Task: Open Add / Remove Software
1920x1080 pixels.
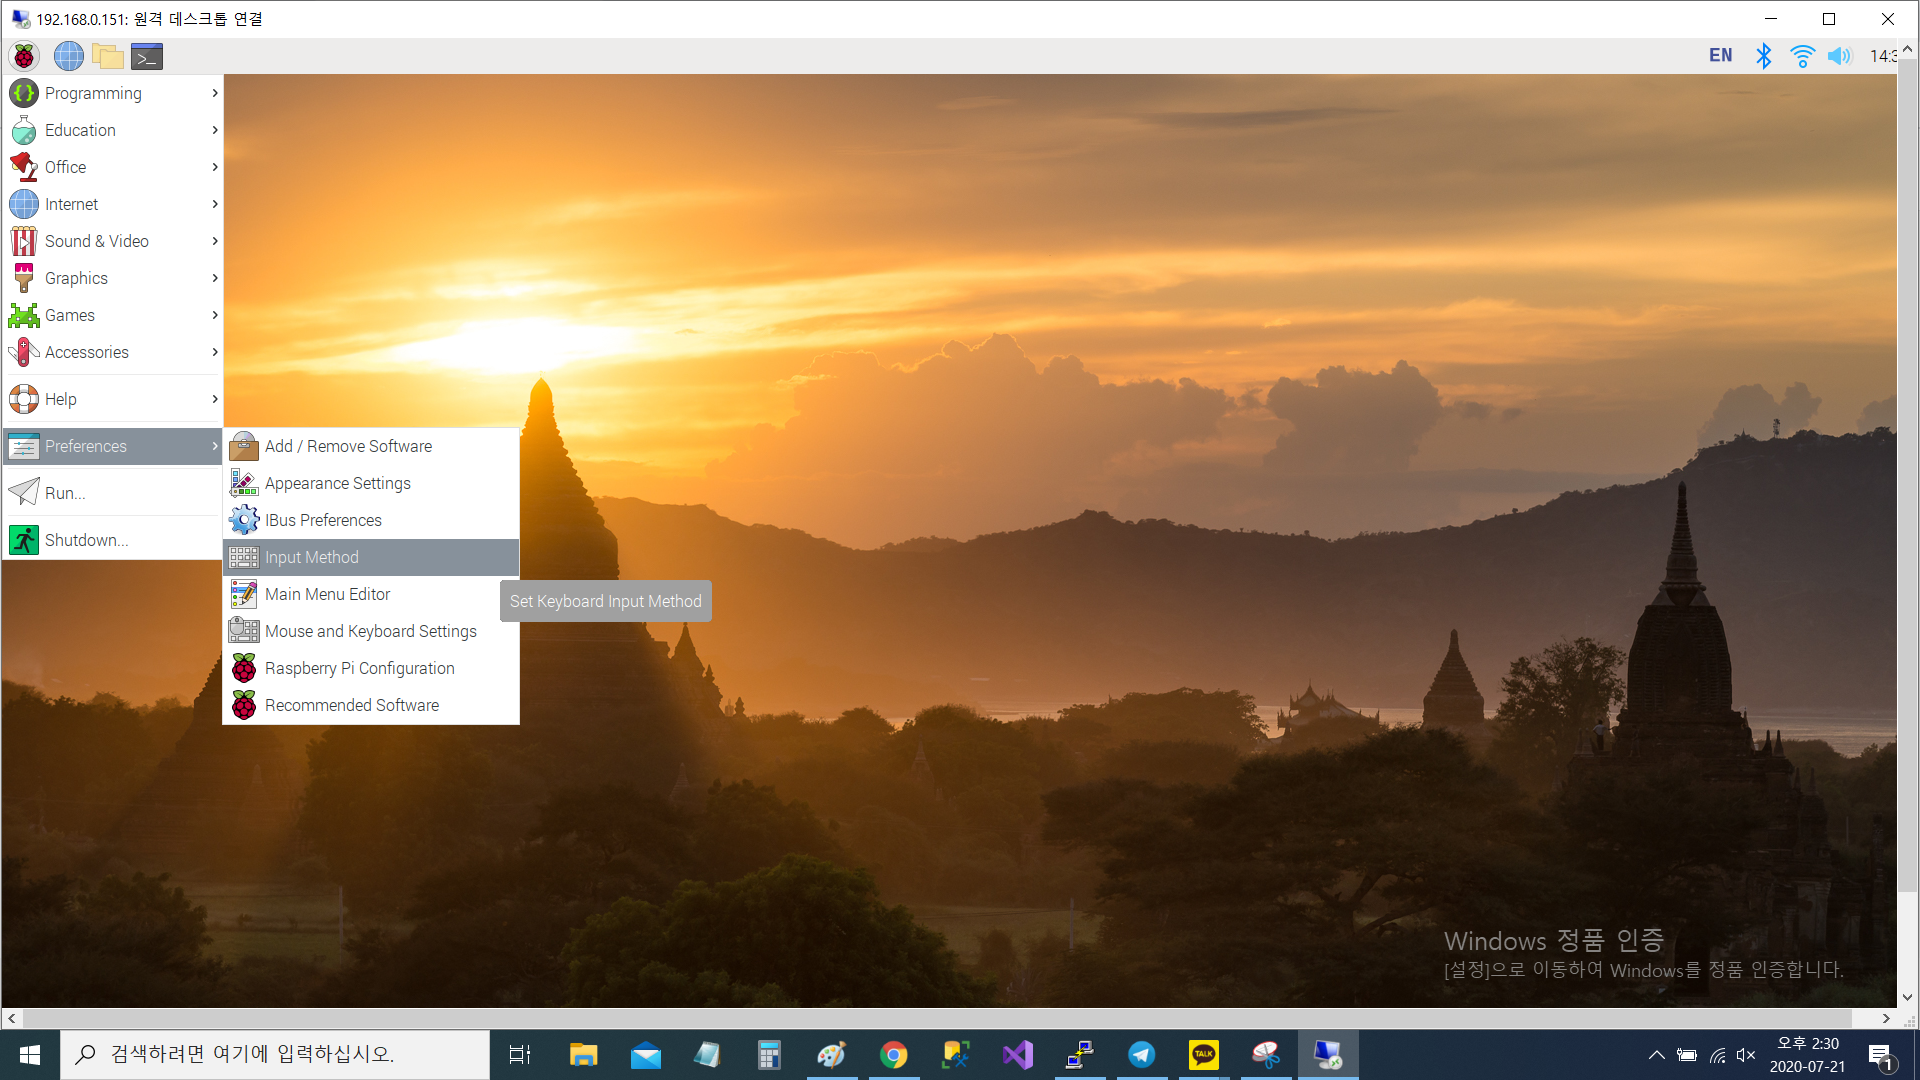Action: tap(348, 446)
